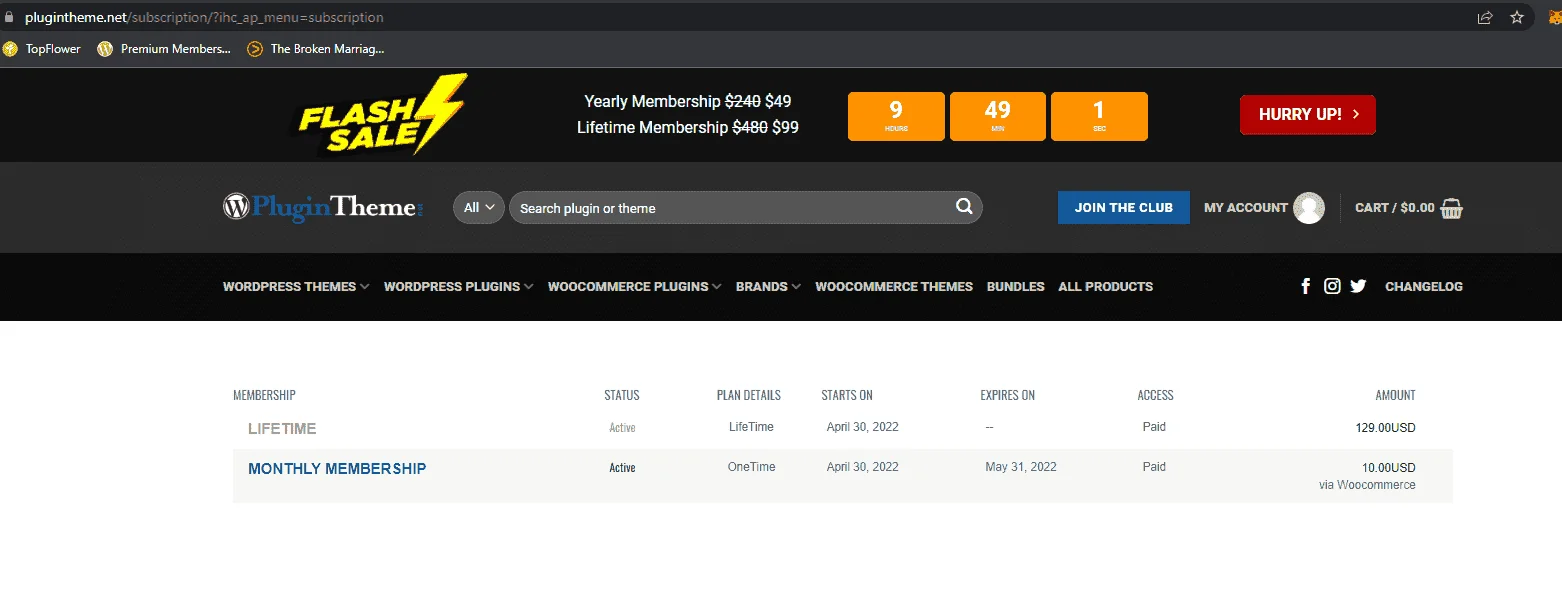Click the Yearly Membership $49 offer text

tap(688, 101)
